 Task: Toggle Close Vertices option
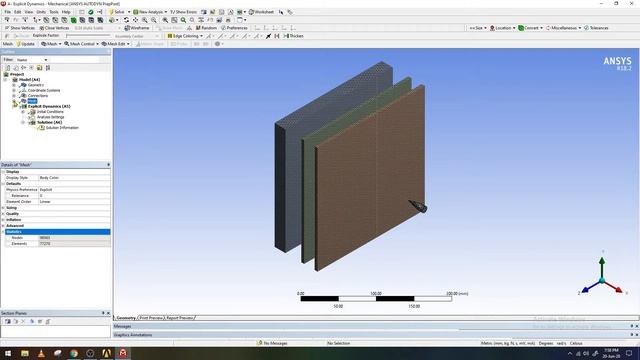tap(54, 28)
